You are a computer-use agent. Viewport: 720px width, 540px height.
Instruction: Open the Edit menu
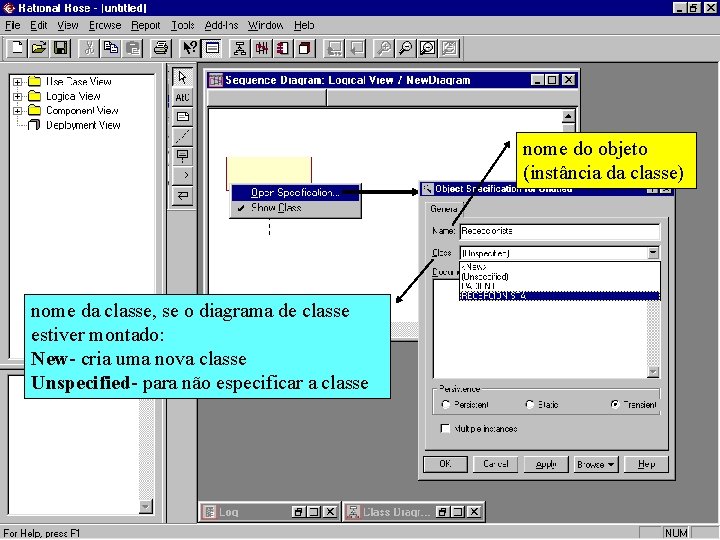pyautogui.click(x=39, y=25)
